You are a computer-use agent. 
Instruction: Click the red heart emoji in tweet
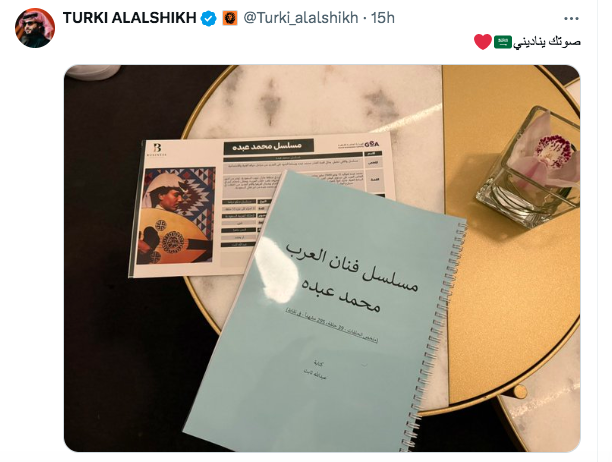pos(483,42)
